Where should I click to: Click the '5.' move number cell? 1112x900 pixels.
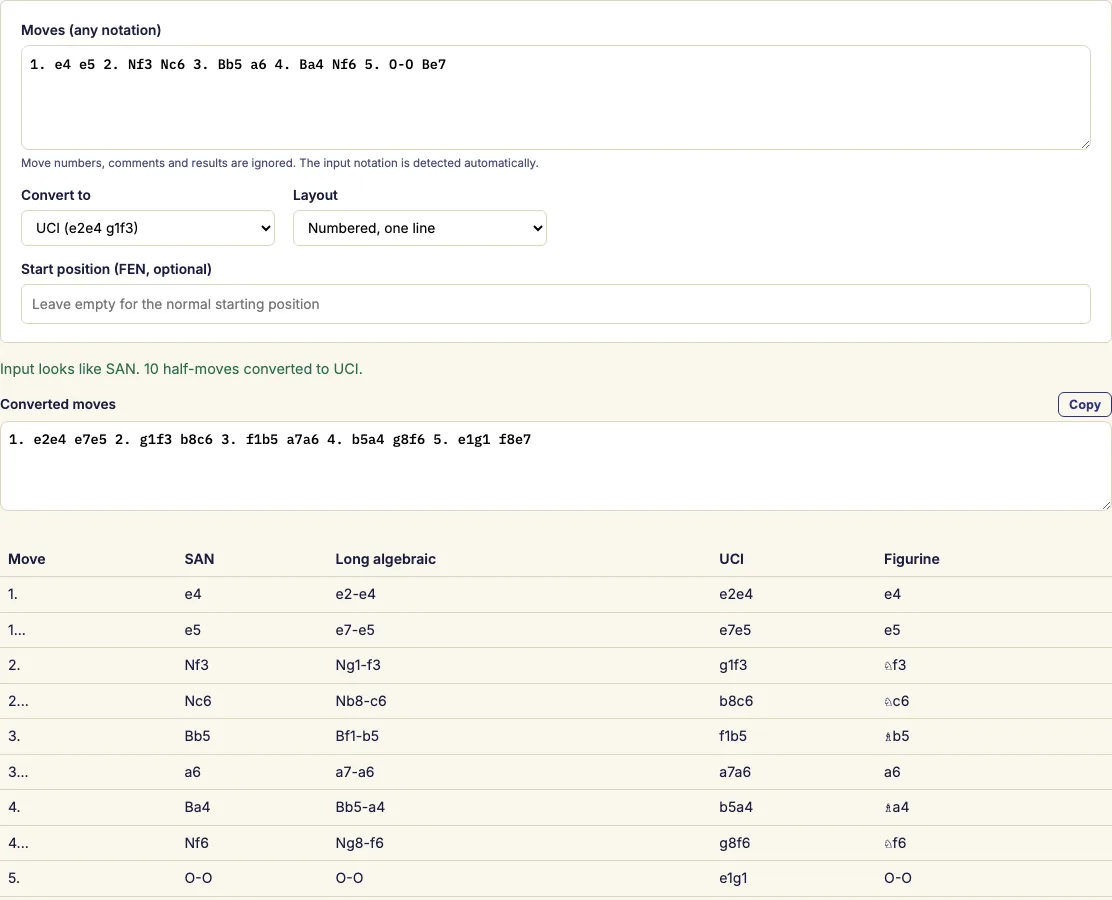click(14, 878)
